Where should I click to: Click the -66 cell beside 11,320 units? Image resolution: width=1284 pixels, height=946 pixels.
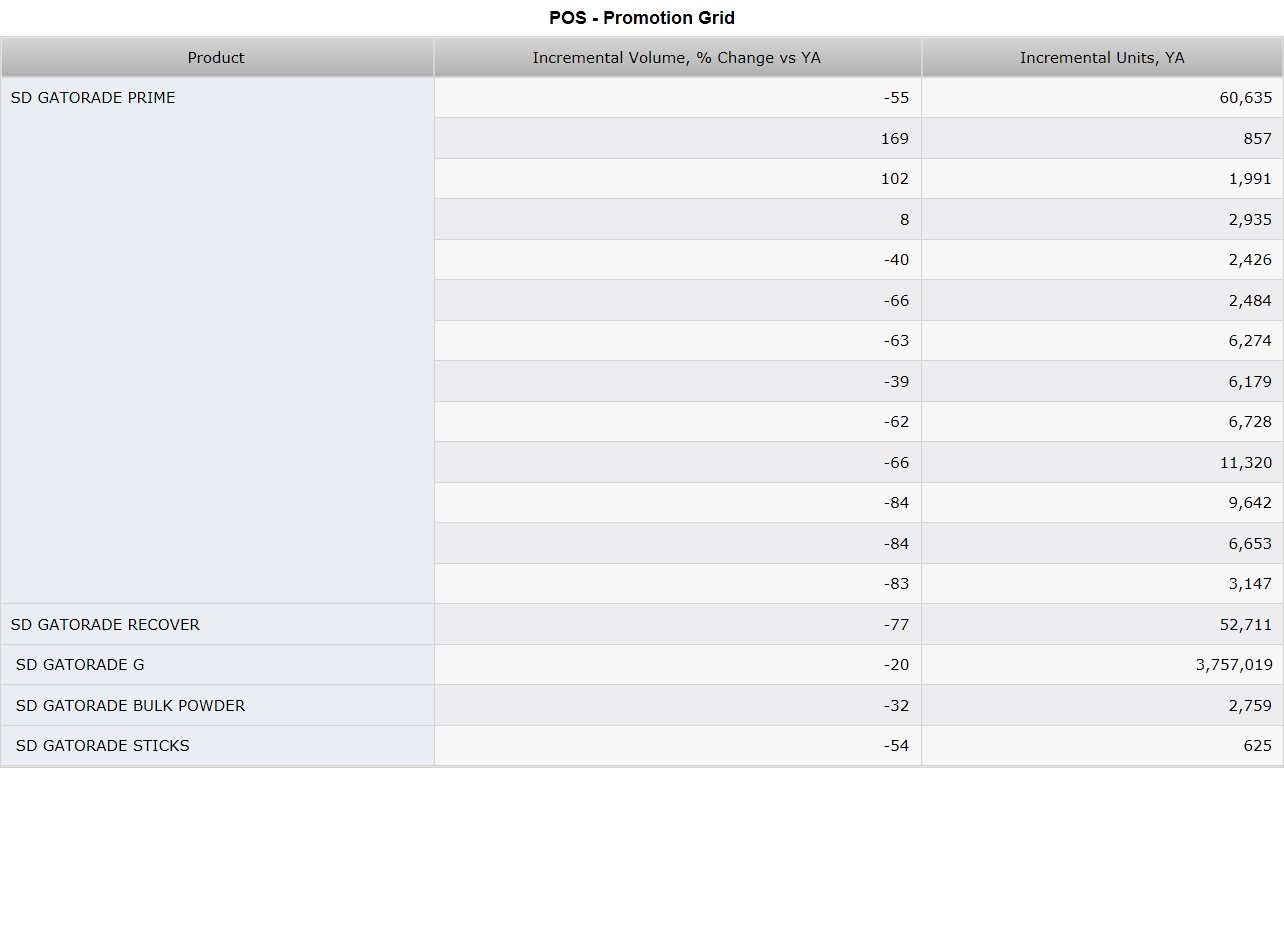677,462
